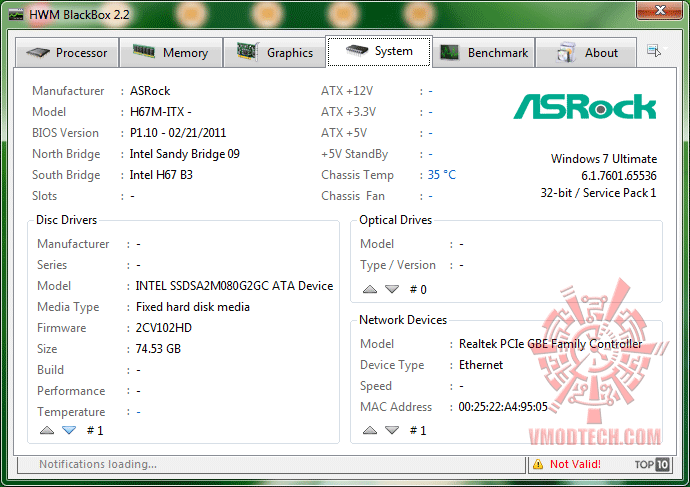Show next disc drive with blue down arrow
690x487 pixels.
[69, 430]
